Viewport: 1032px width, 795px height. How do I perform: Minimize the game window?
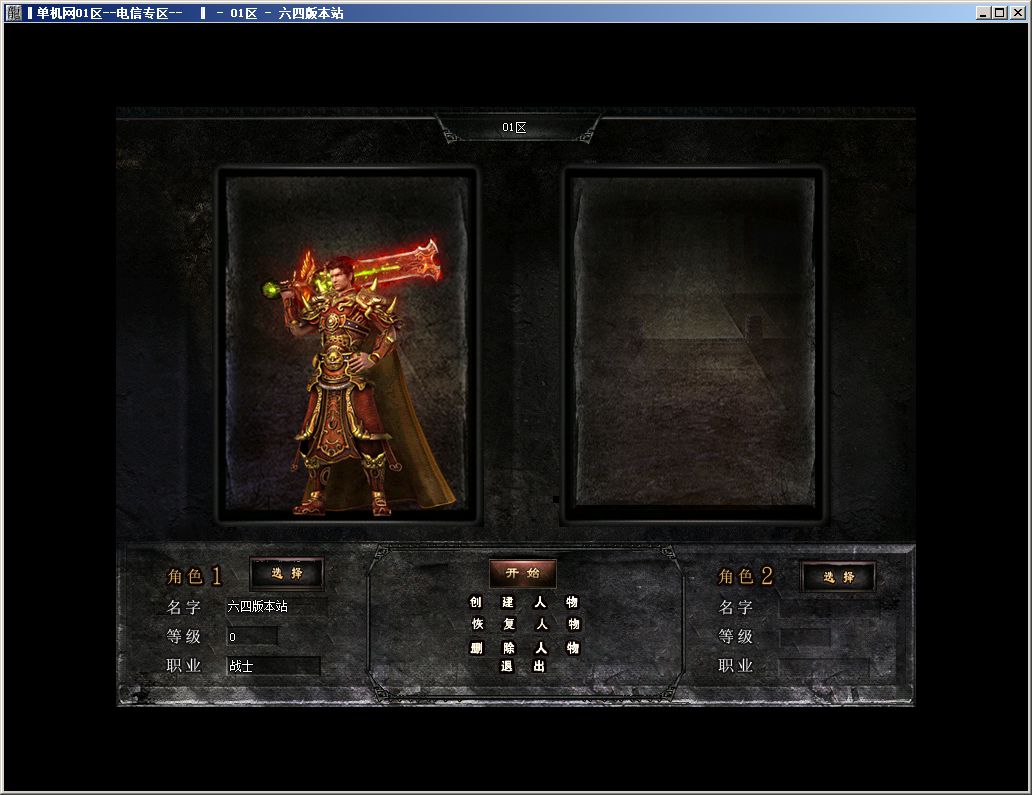(x=983, y=13)
